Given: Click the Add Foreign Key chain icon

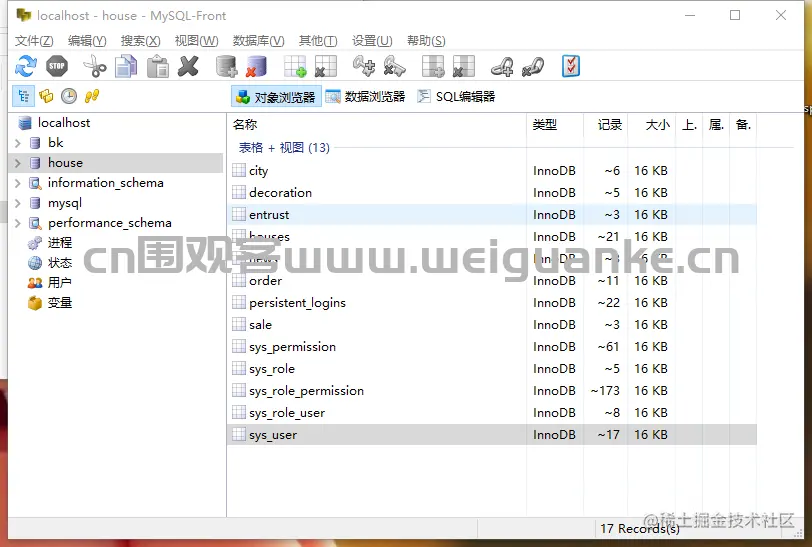Looking at the screenshot, I should pyautogui.click(x=502, y=66).
